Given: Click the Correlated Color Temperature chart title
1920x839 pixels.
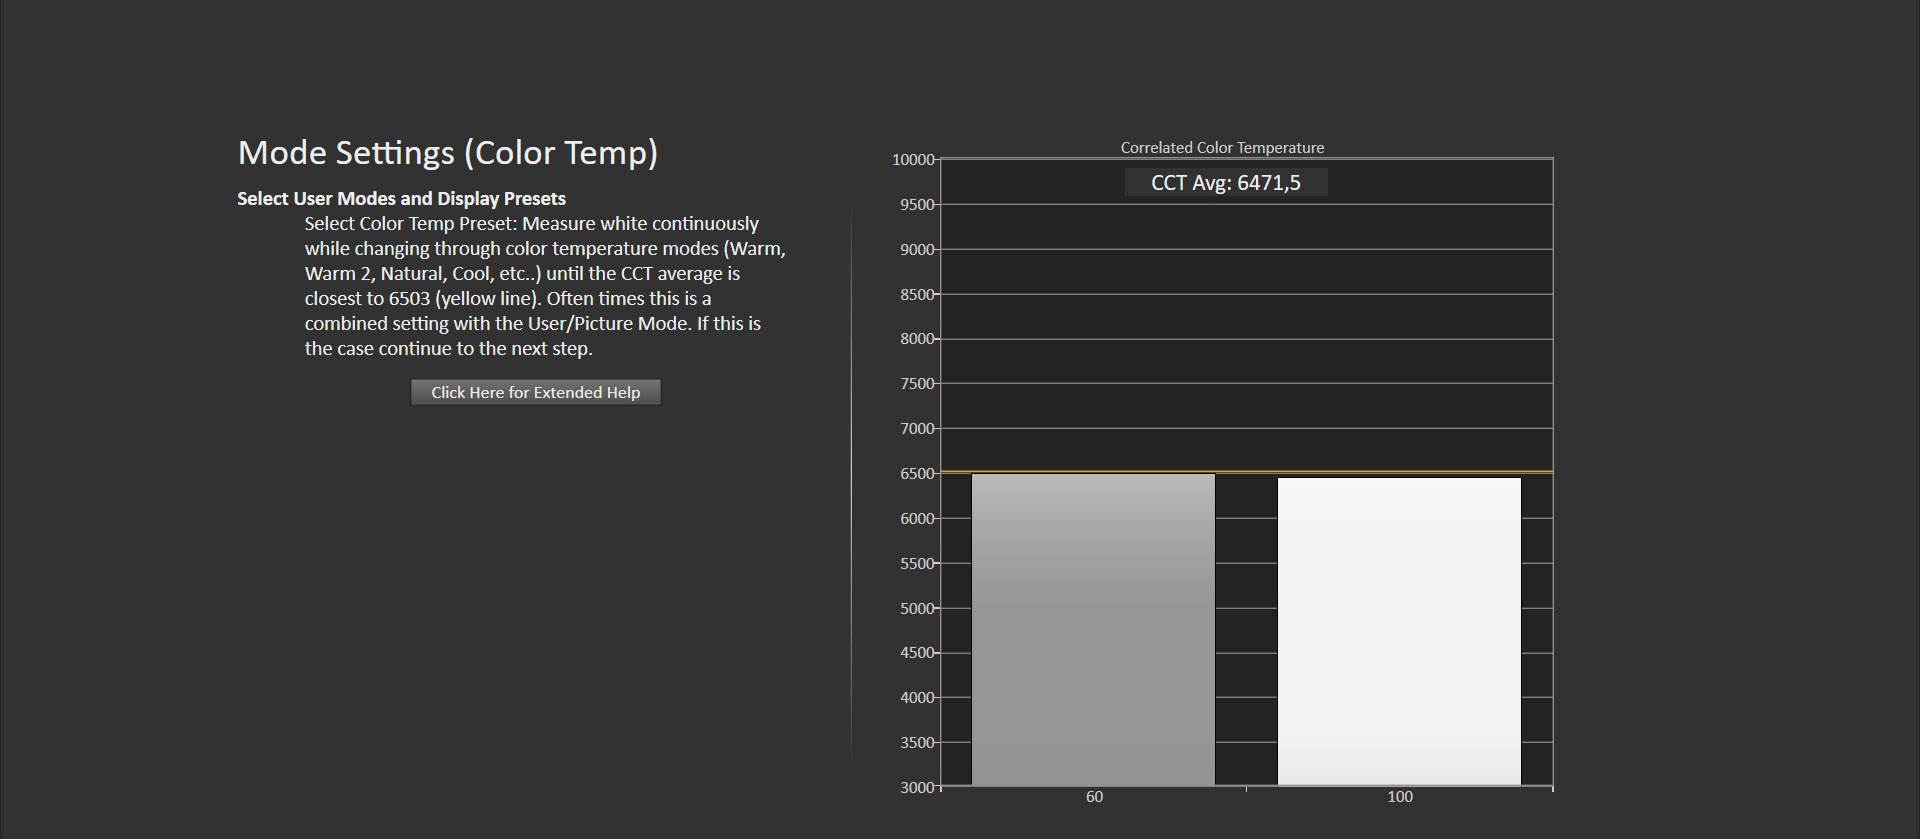Looking at the screenshot, I should (x=1222, y=147).
